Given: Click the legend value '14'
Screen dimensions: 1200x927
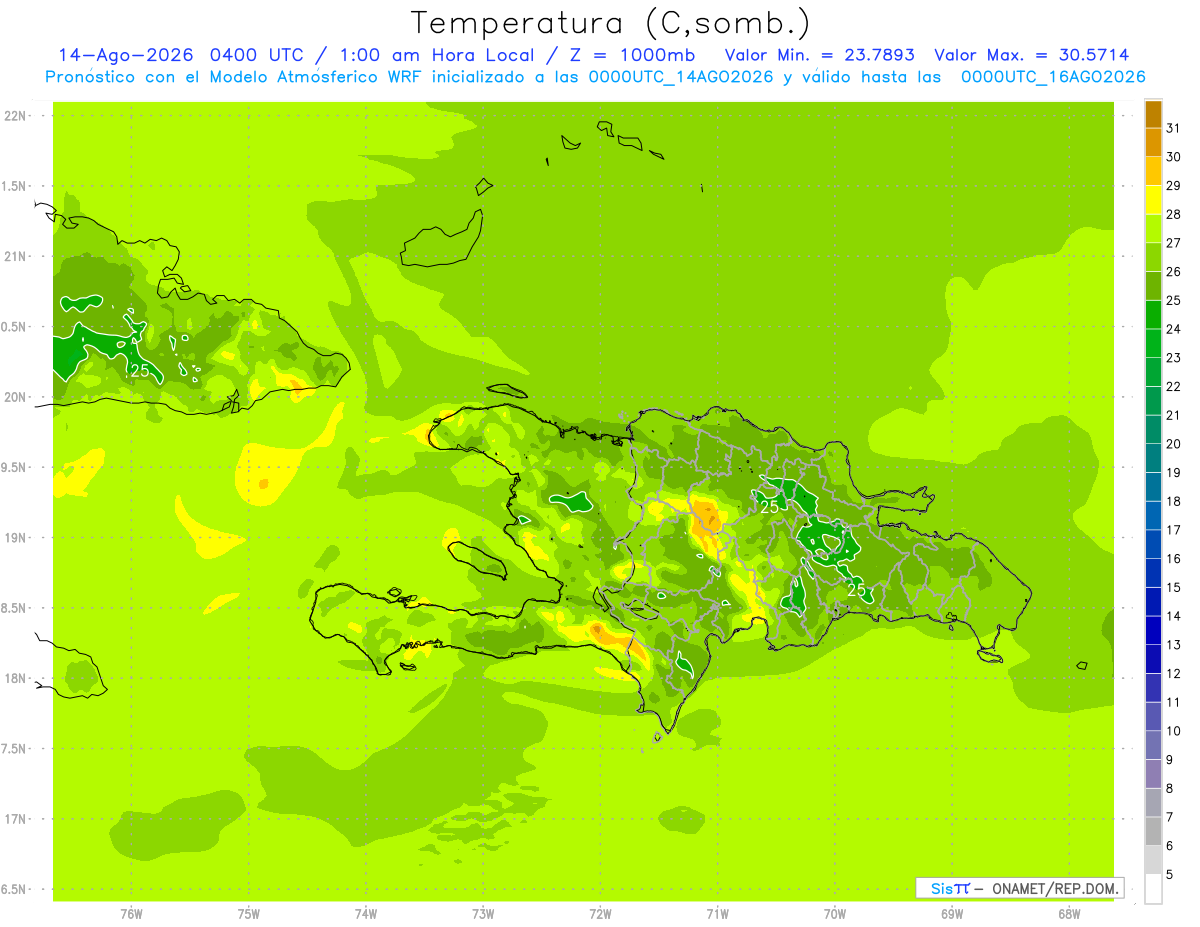Looking at the screenshot, I should tap(1174, 616).
